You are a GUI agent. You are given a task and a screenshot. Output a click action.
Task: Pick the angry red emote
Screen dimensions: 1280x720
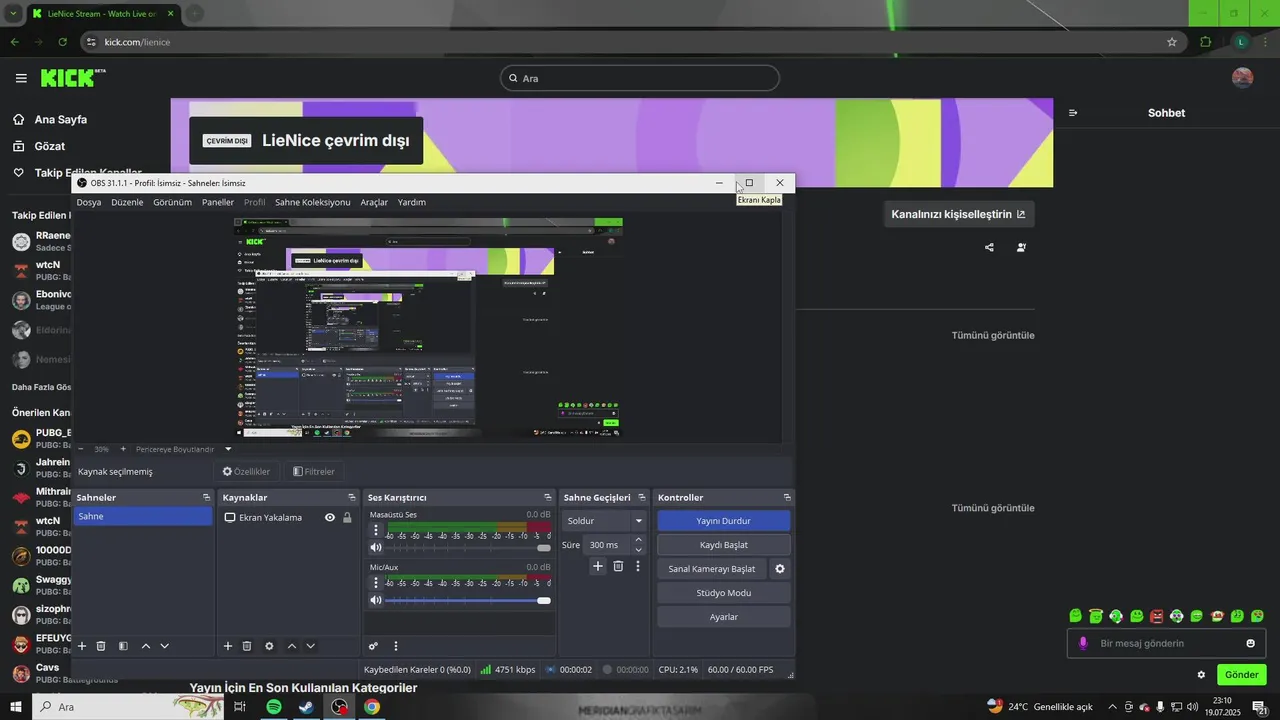[x=1156, y=616]
